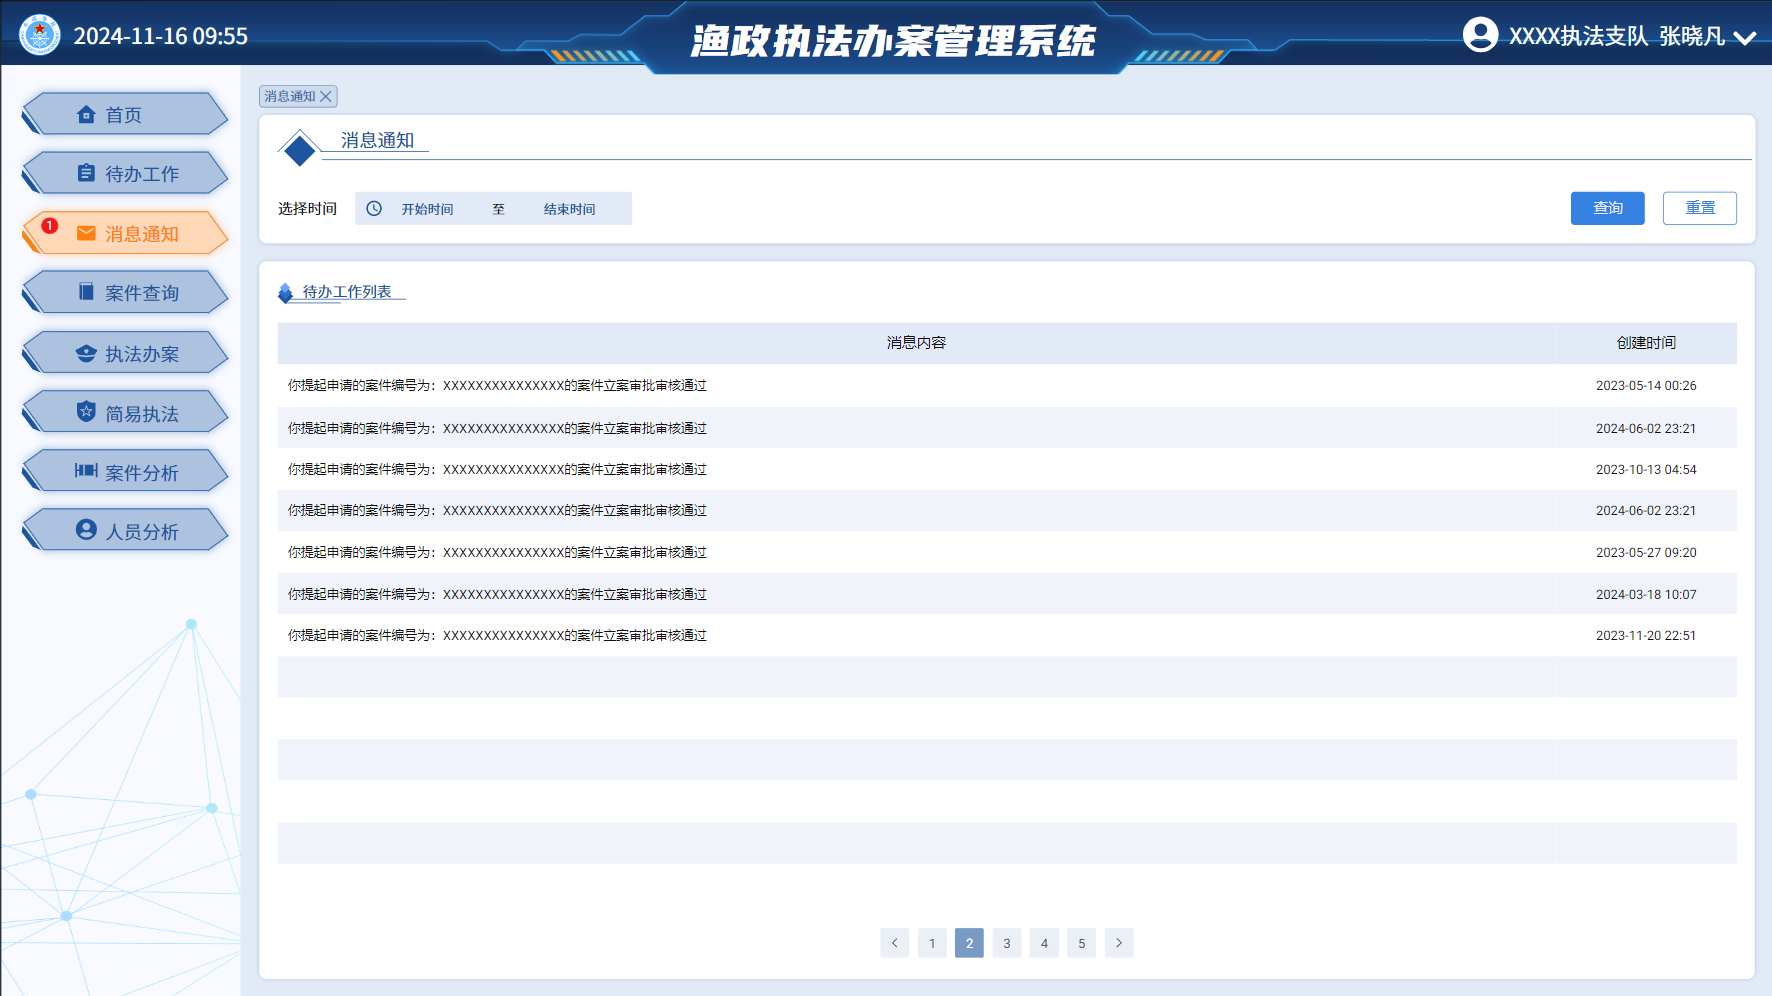Select the 结束时间 end date field
This screenshot has width=1772, height=996.
tap(570, 209)
